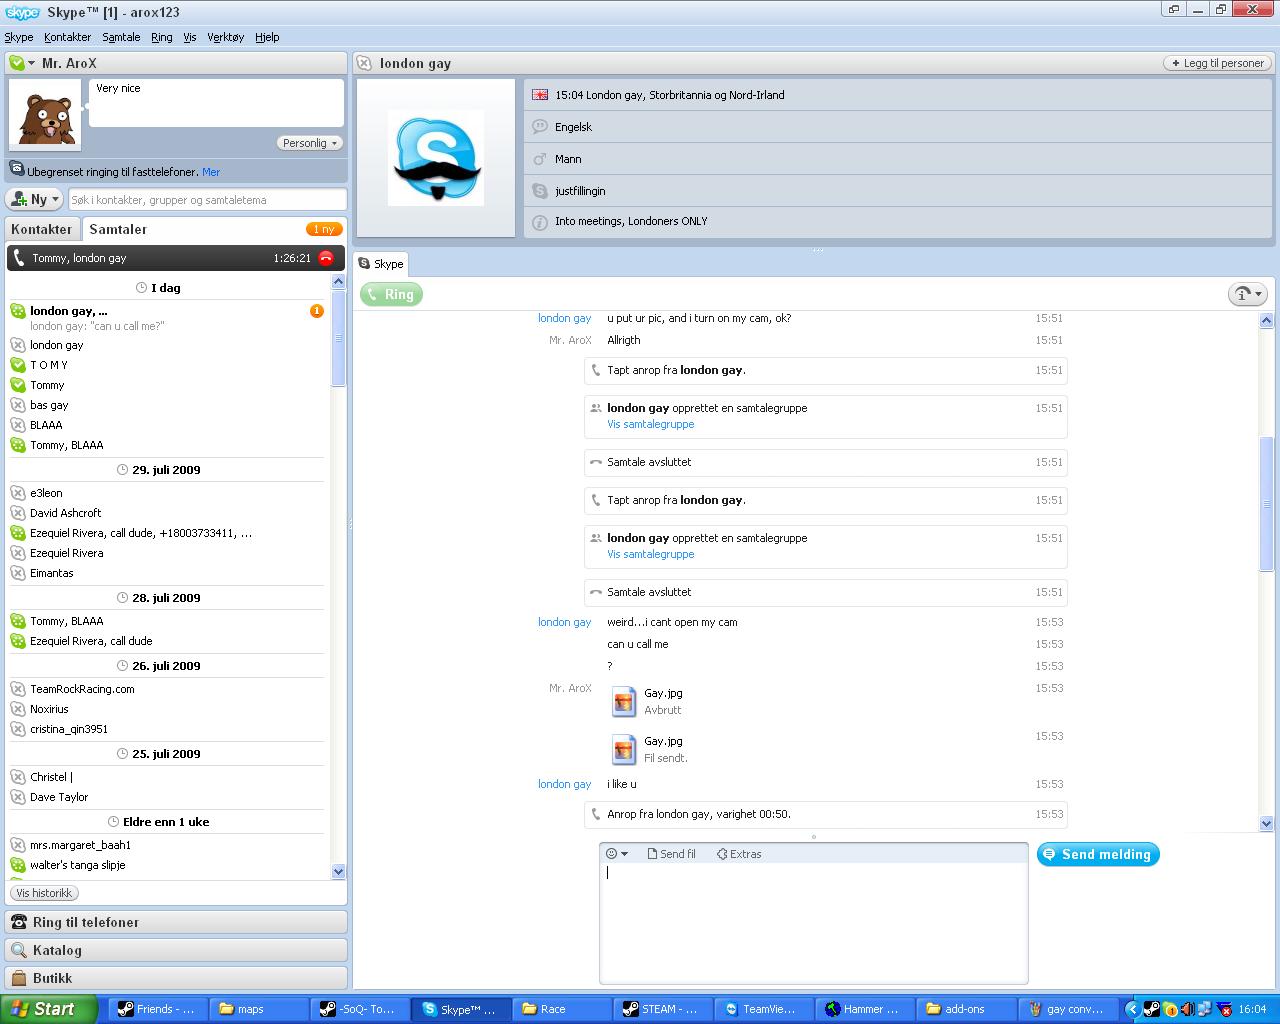
Task: Select the Skype conversation tab
Action: click(x=381, y=264)
